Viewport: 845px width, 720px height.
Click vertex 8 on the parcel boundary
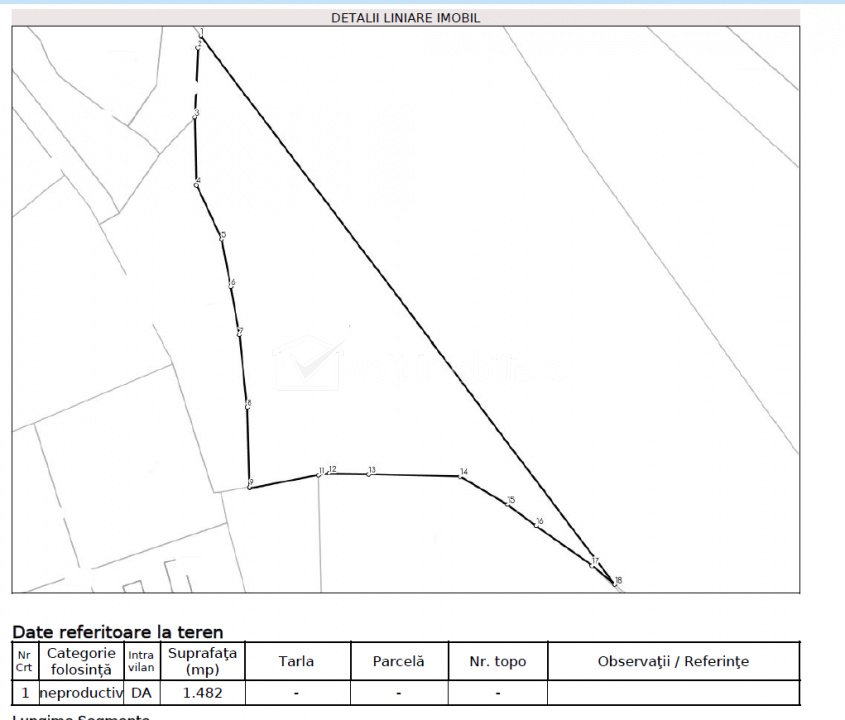(x=247, y=406)
